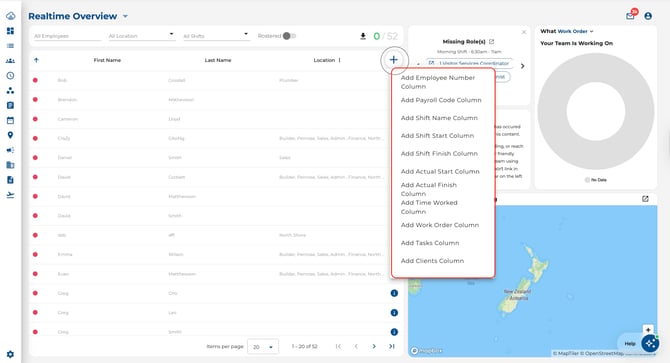Click info icon in Greg Cho row
Image resolution: width=670 pixels, height=363 pixels.
coord(394,293)
